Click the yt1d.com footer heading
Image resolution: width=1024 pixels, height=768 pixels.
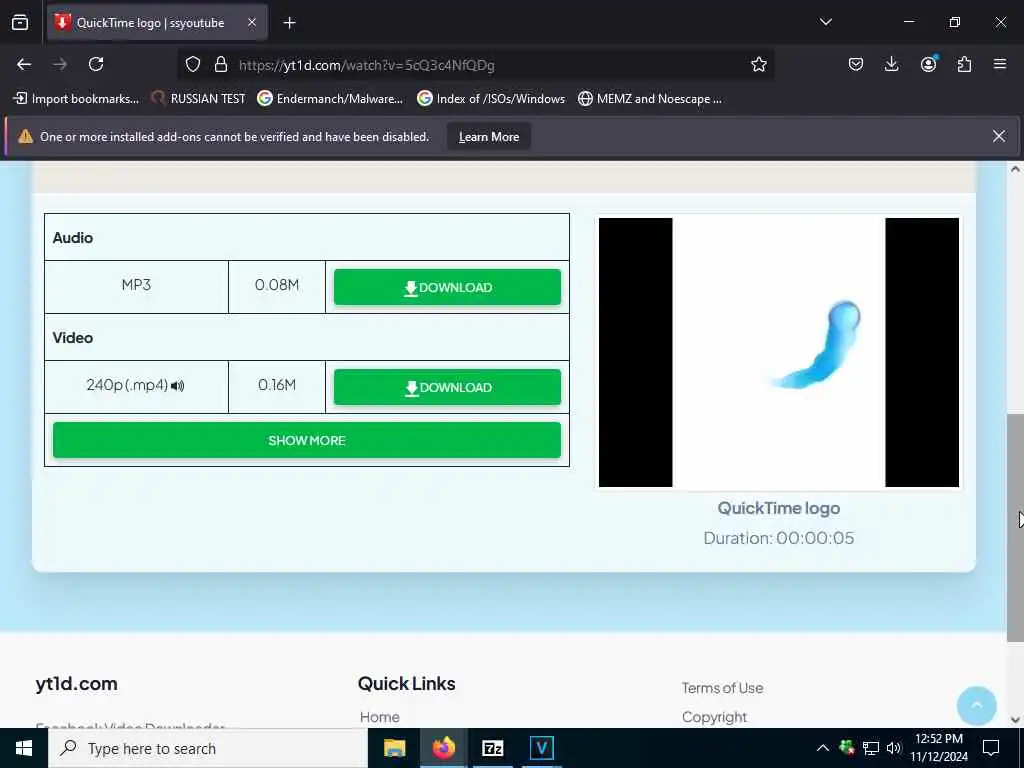76,684
